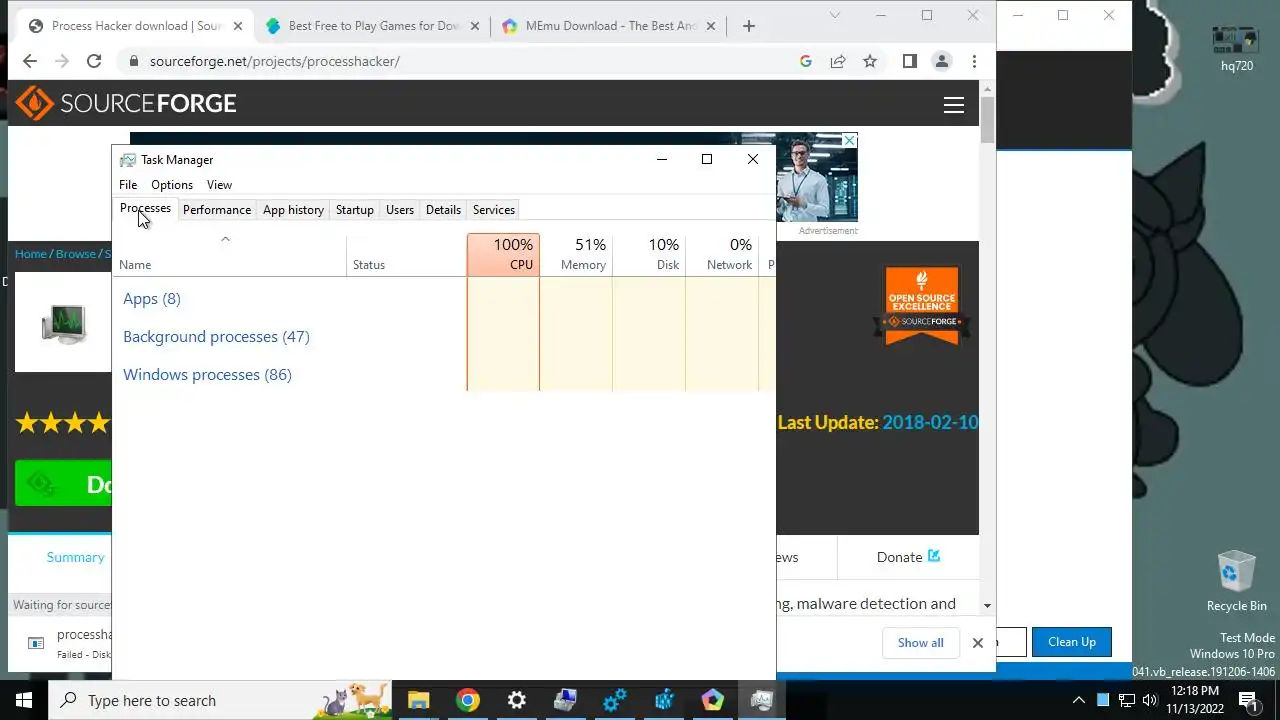The height and width of the screenshot is (720, 1280).
Task: Click Show all downloads button
Action: click(920, 643)
